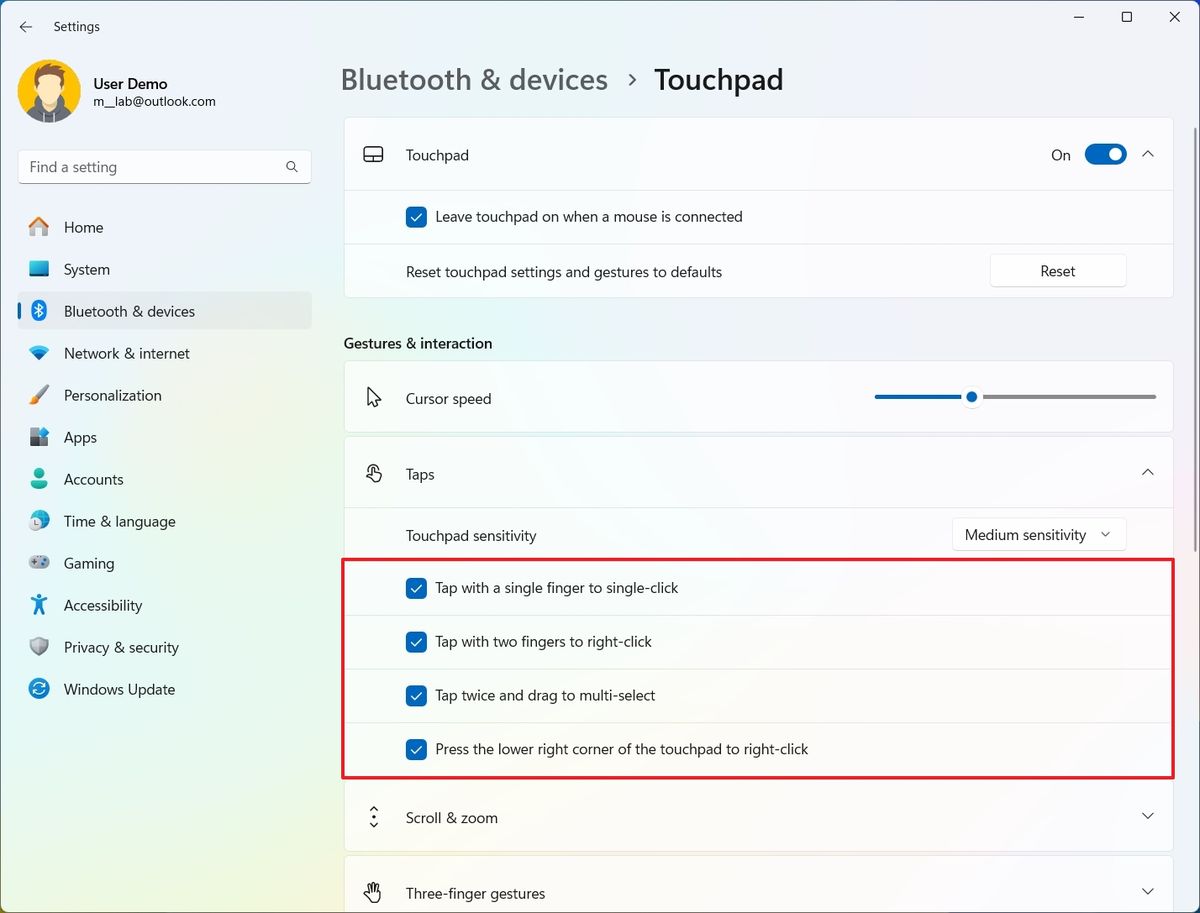Click the Three-finger gestures hand icon
The width and height of the screenshot is (1200, 913).
point(374,891)
